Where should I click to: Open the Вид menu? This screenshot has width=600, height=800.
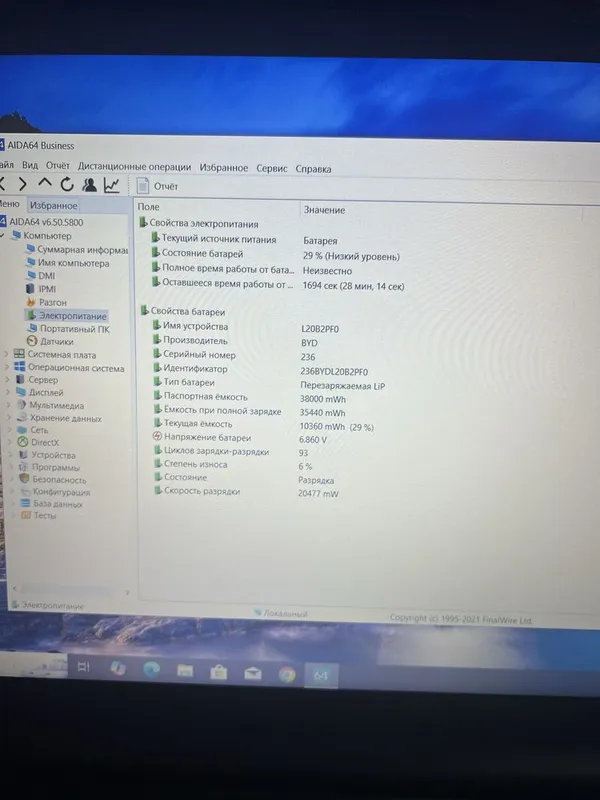pos(30,165)
